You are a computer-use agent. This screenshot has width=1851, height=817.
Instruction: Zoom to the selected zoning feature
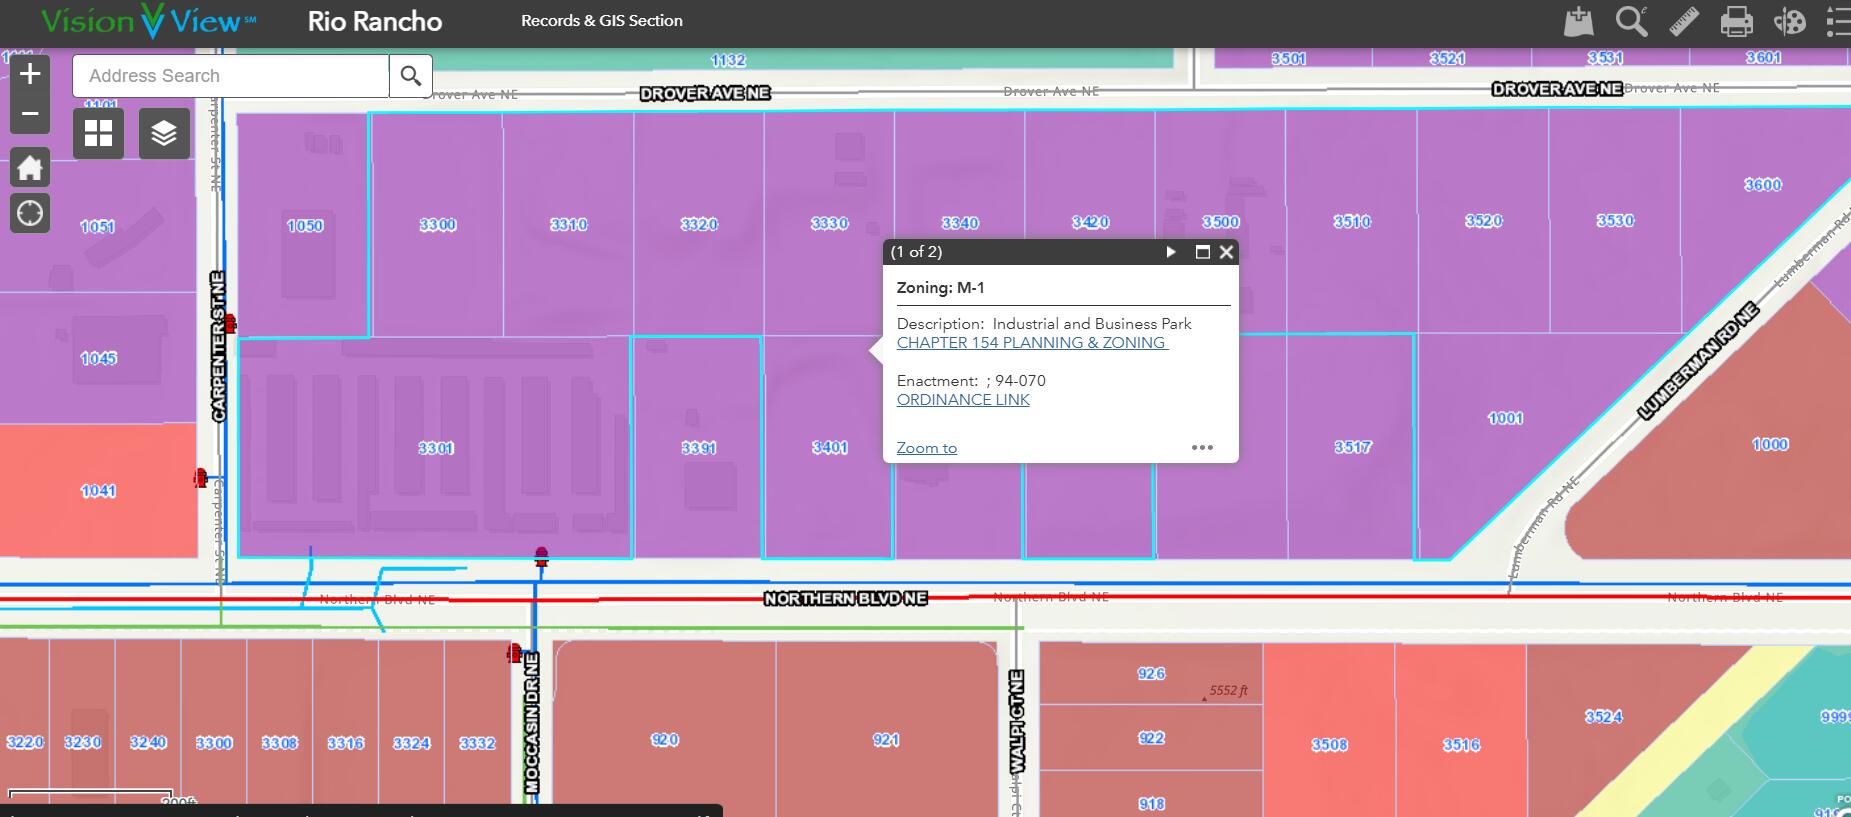(927, 448)
